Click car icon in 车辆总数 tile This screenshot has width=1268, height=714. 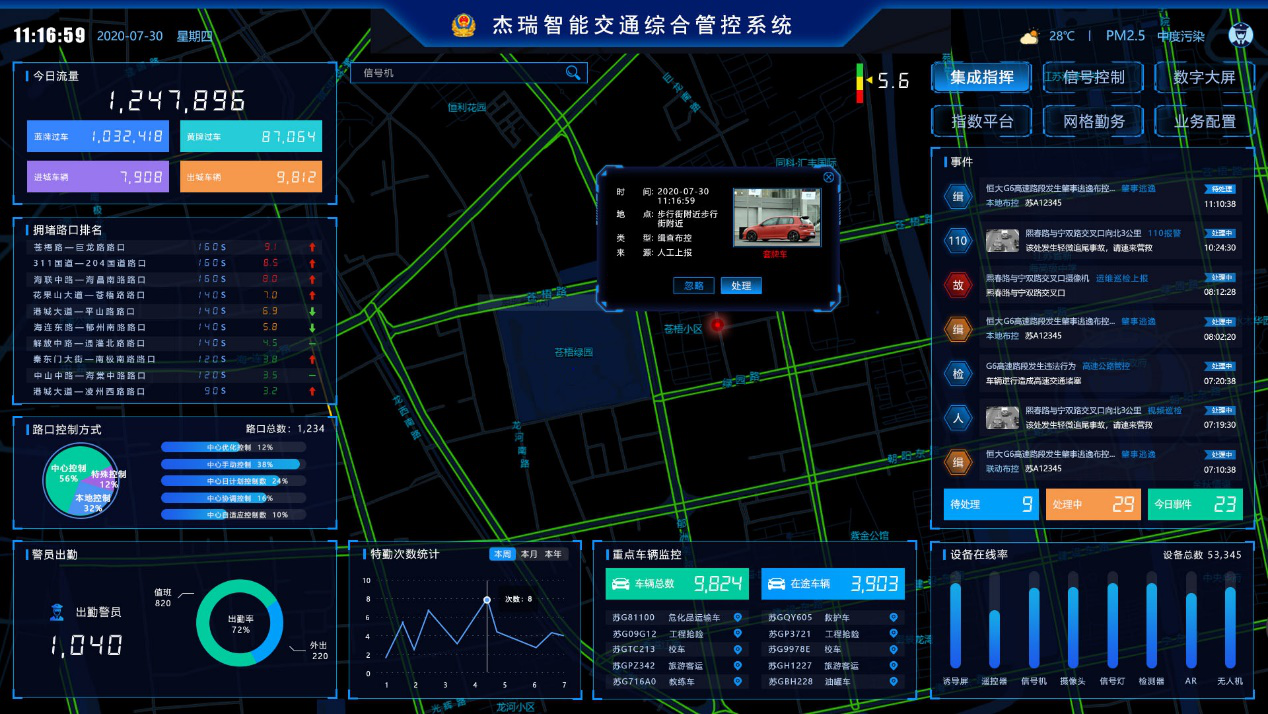[621, 583]
